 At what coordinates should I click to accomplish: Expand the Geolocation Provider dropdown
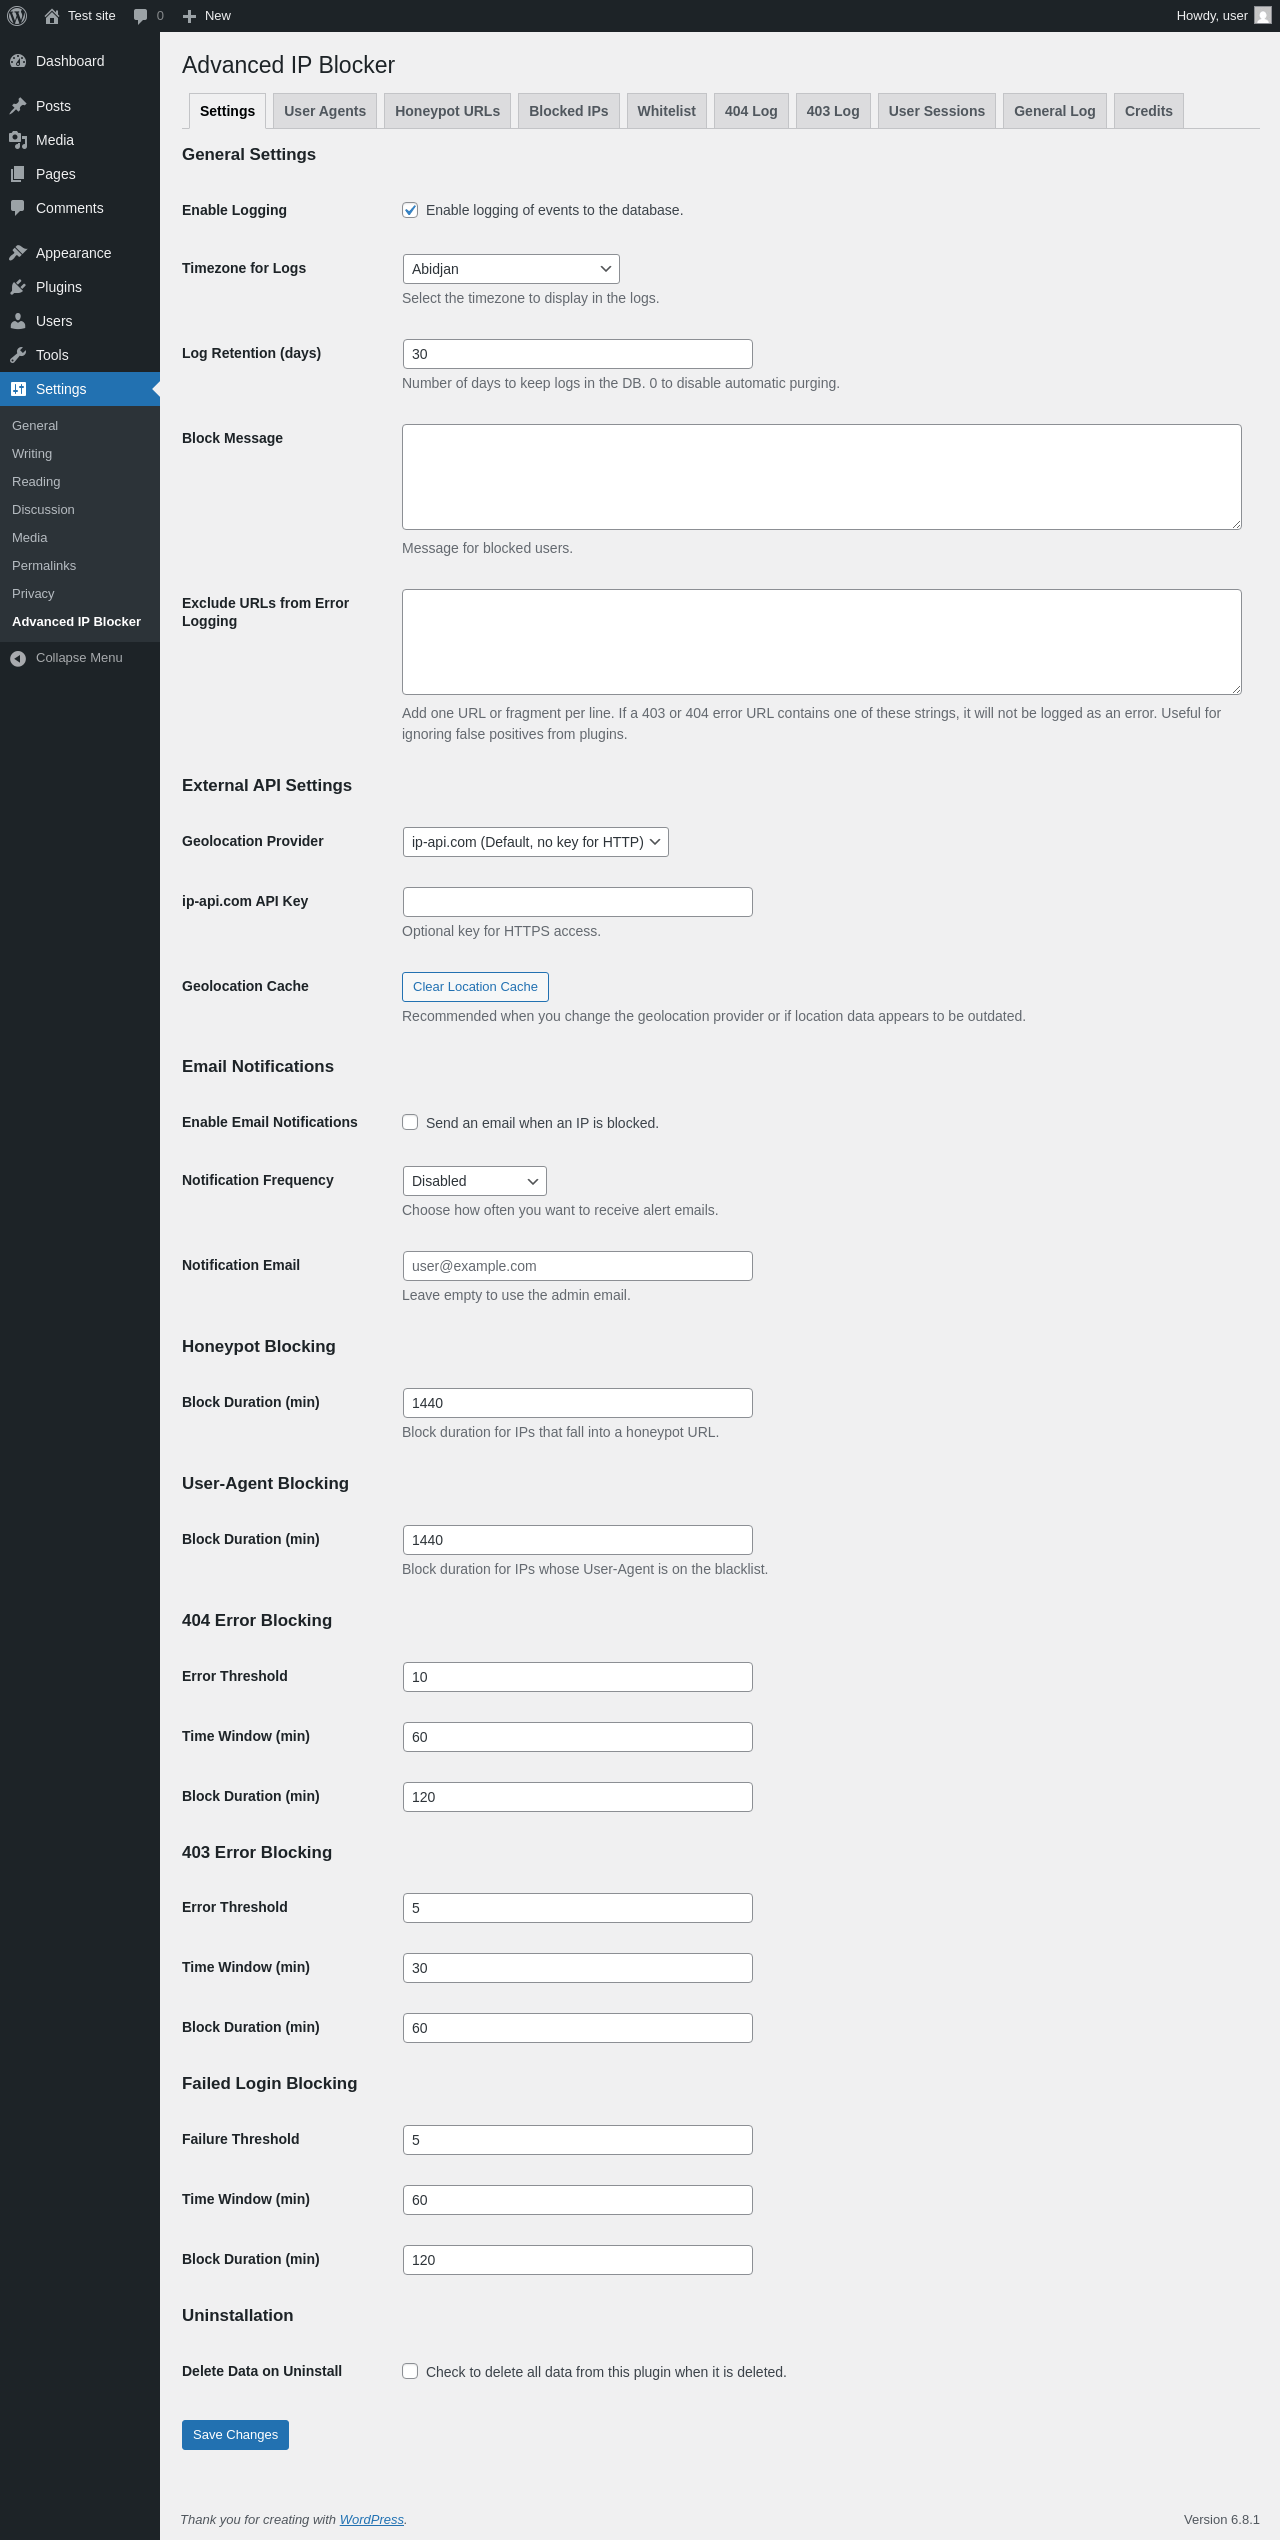(x=535, y=842)
